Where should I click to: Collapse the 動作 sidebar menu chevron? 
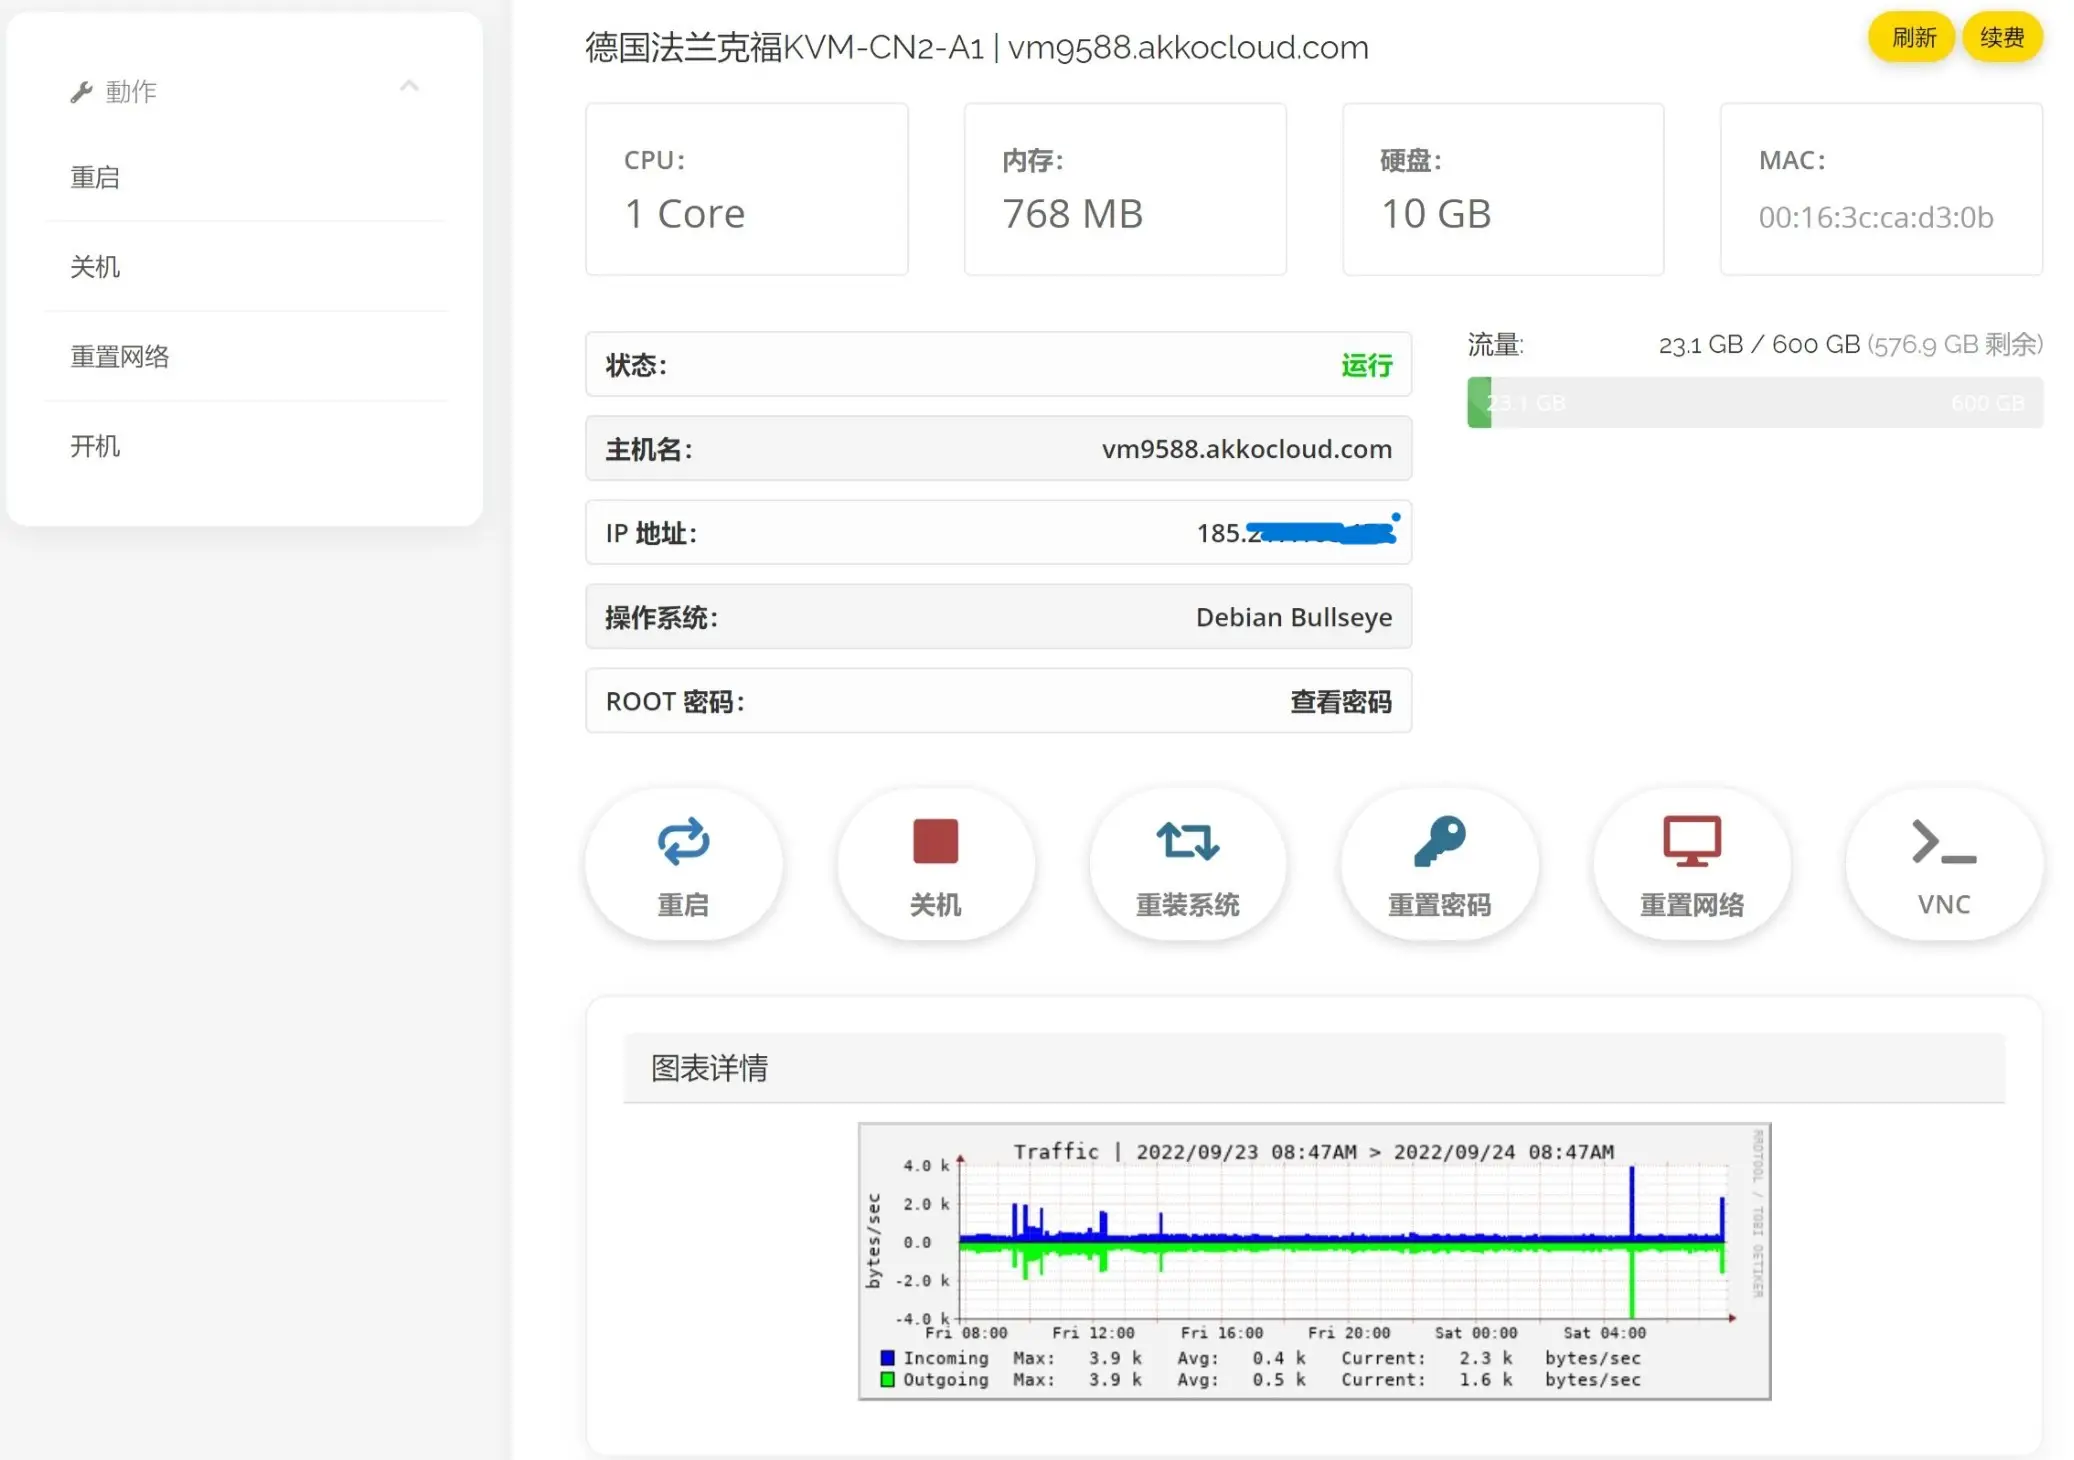409,87
